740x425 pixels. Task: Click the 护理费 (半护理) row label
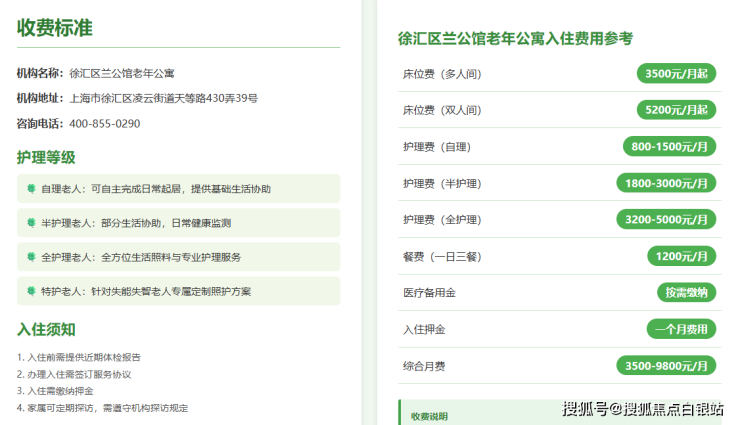pos(442,183)
